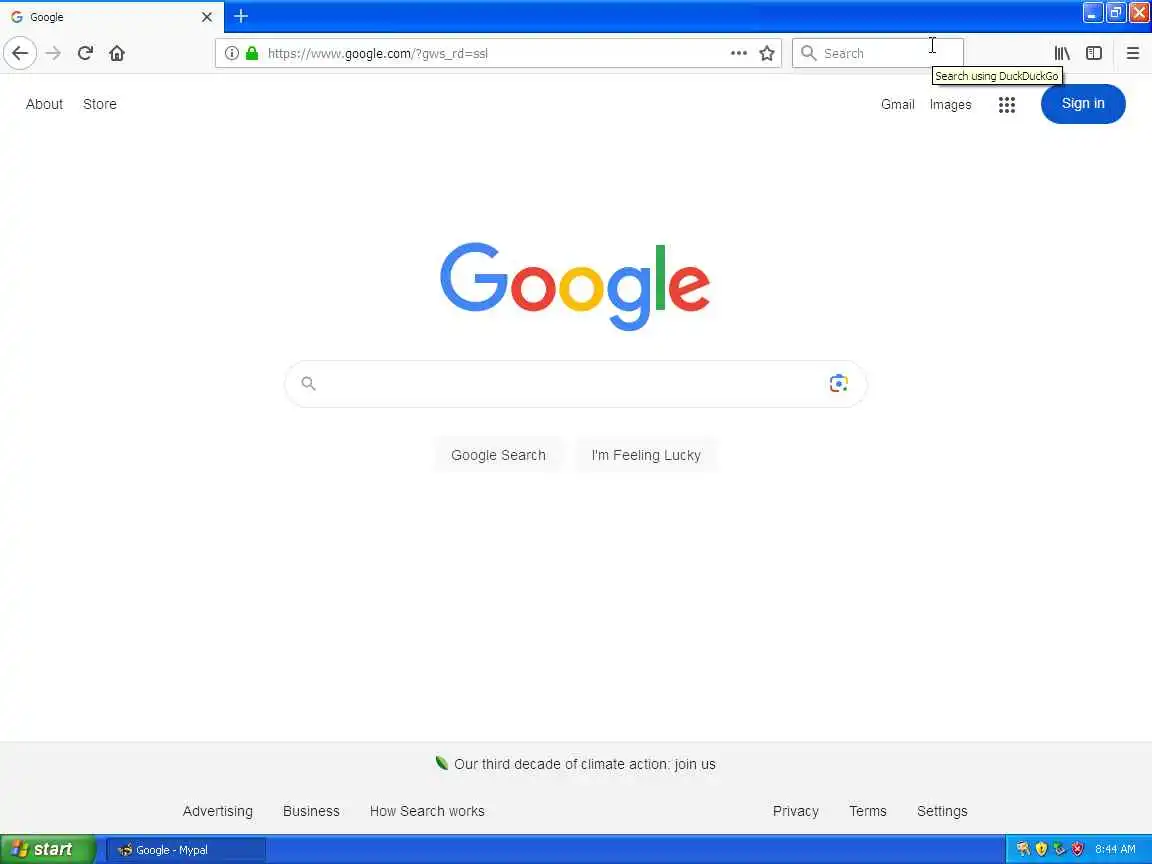
Task: Focus the Google search text box
Action: [x=575, y=383]
